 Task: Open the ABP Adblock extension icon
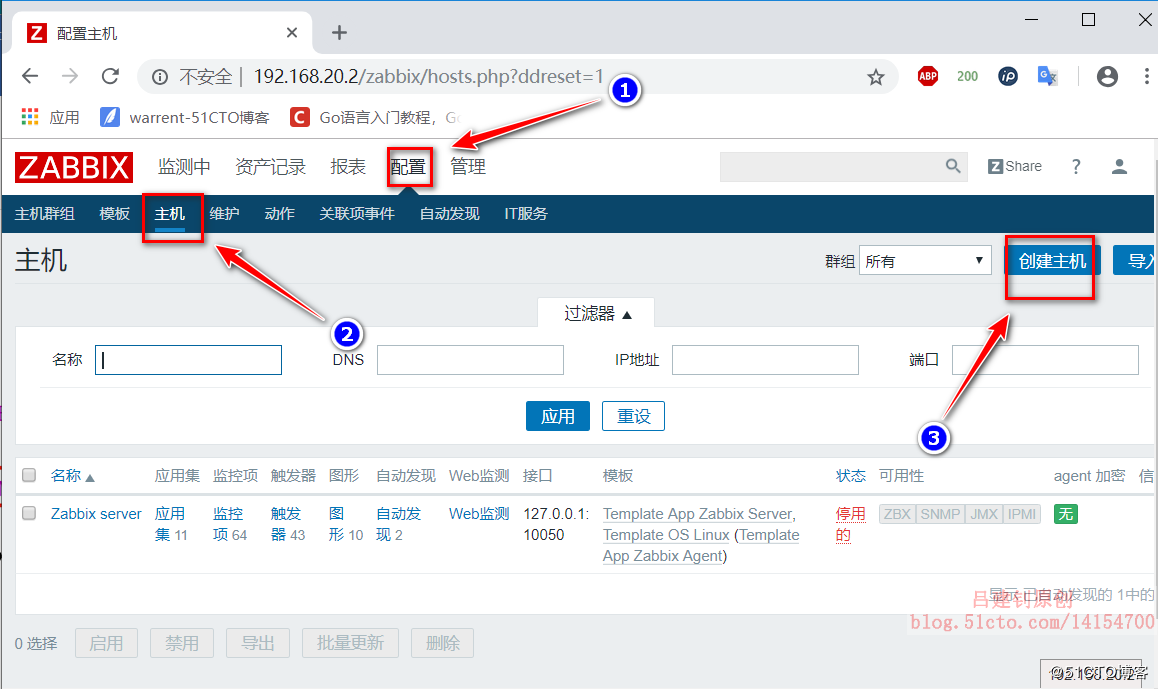(928, 76)
